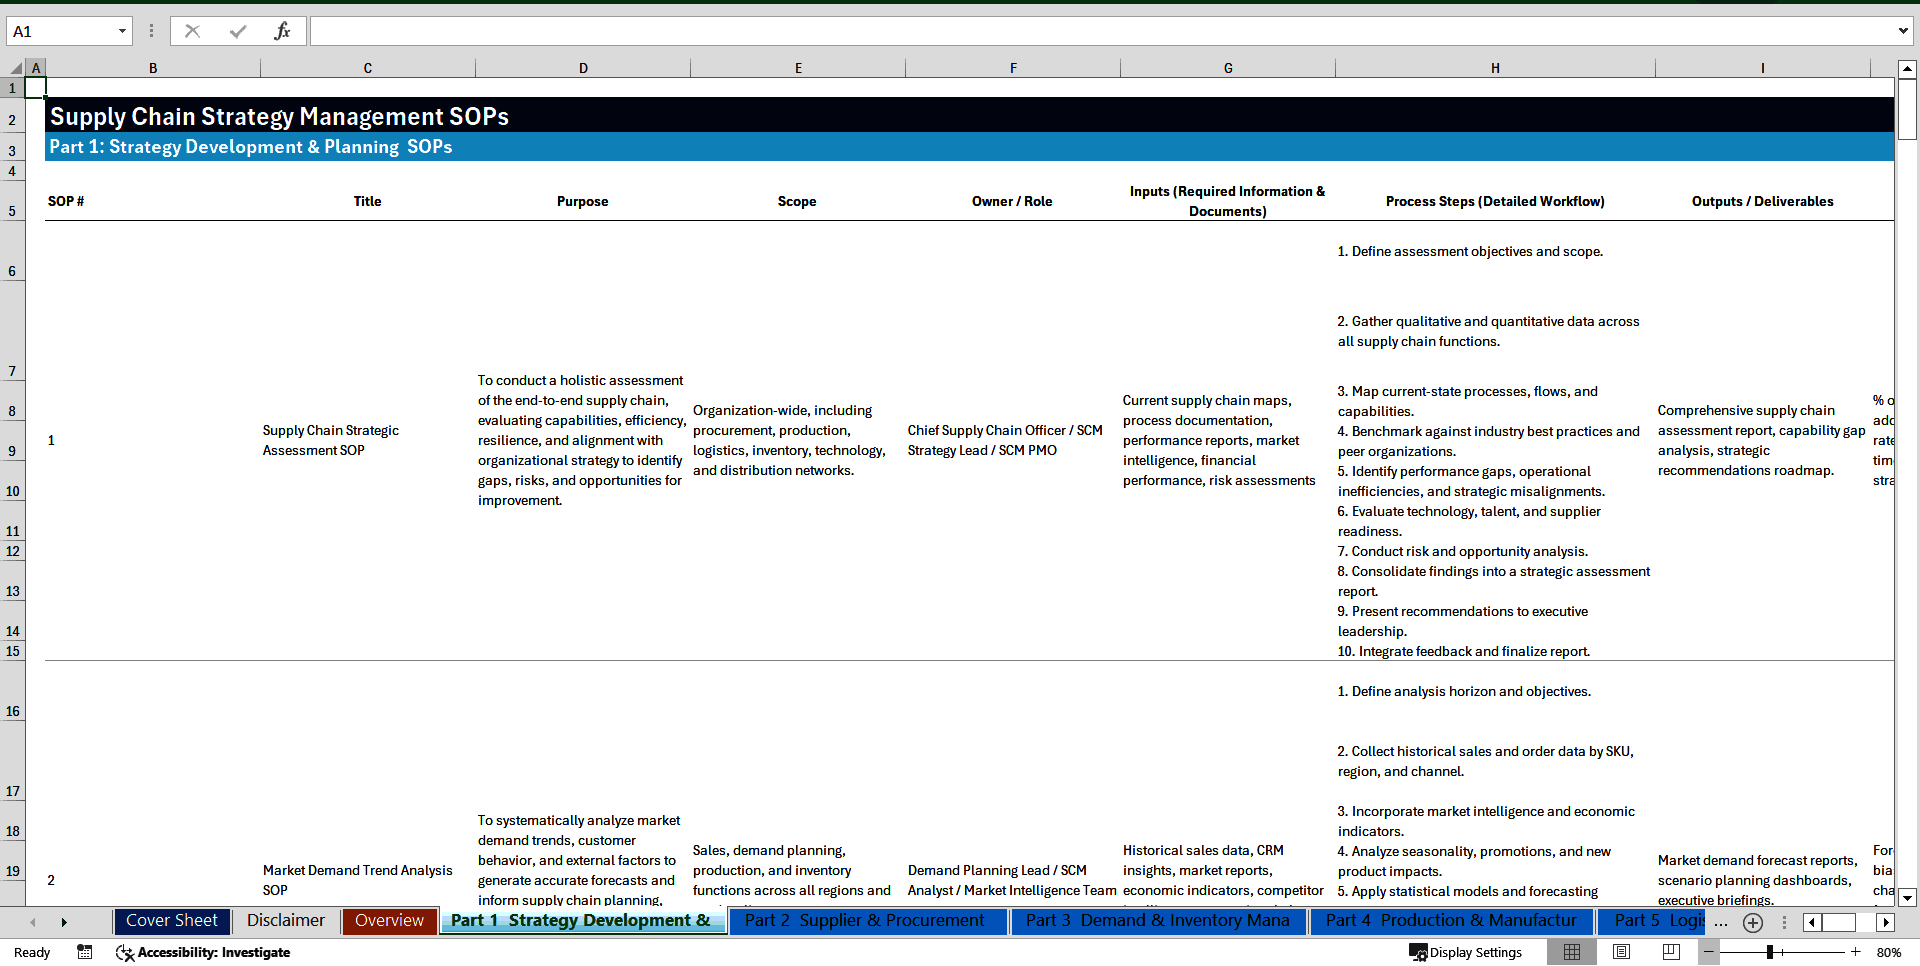Click the Normal view icon in status bar
Viewport: 1920px width, 966px height.
click(x=1572, y=952)
